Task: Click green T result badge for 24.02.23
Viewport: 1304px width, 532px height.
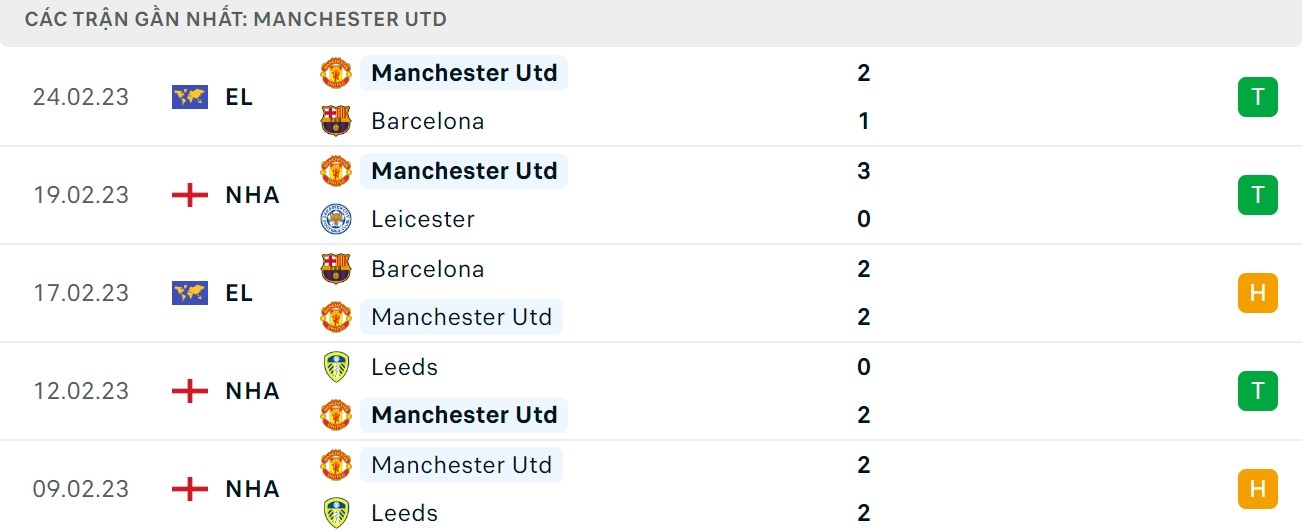Action: point(1257,97)
